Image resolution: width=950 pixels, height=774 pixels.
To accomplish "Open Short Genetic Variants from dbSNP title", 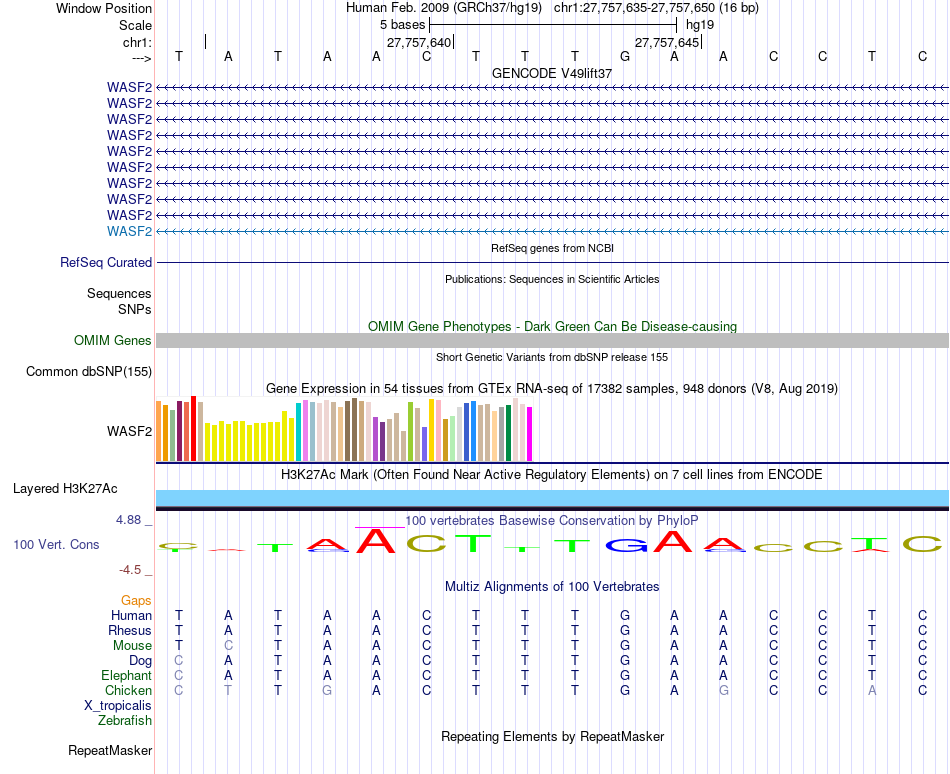I will tap(552, 357).
